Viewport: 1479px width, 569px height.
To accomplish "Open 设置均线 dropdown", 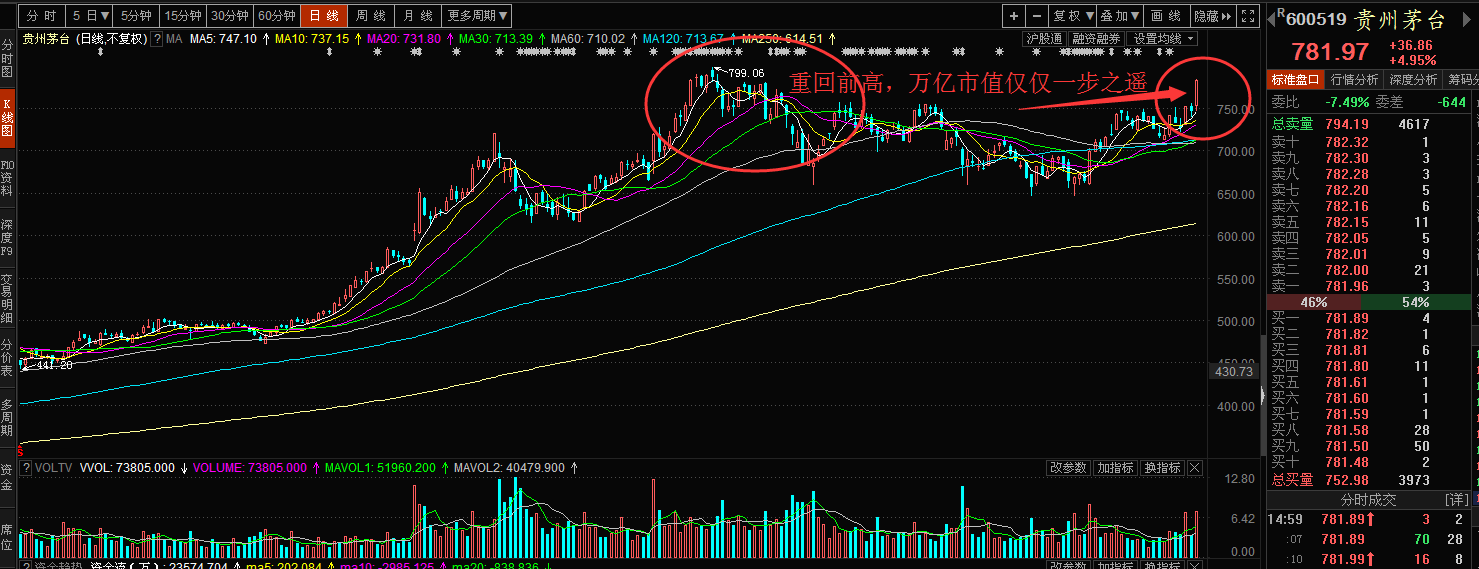I will point(1162,39).
